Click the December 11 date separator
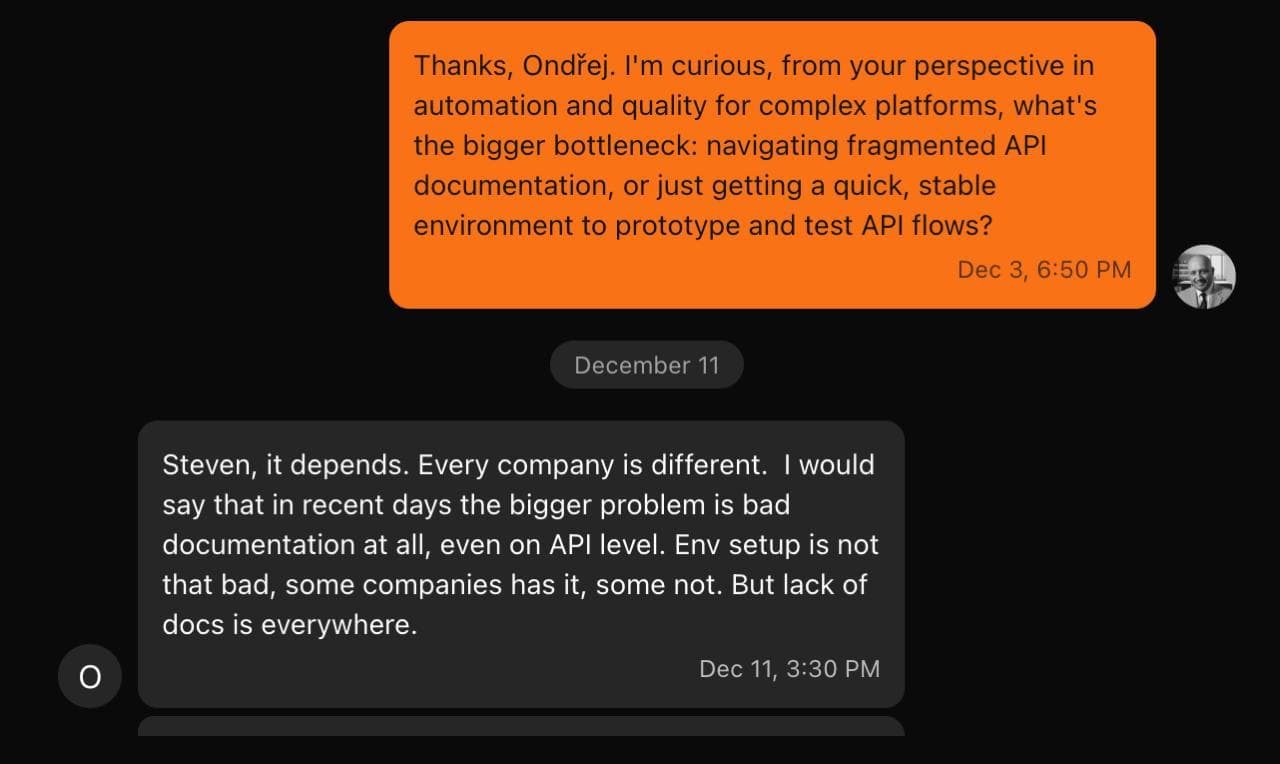 (x=646, y=365)
